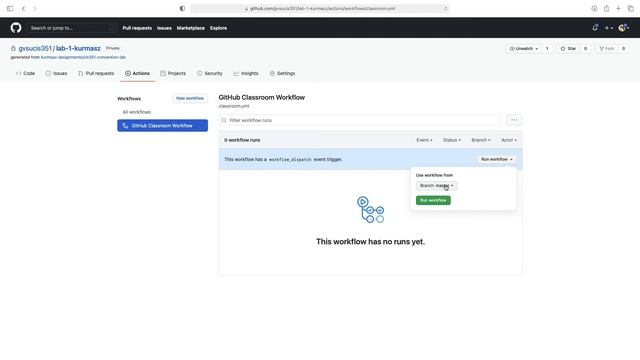Open the lab-1-kurmasz repository link
Image resolution: width=640 pixels, height=360 pixels.
[x=78, y=48]
